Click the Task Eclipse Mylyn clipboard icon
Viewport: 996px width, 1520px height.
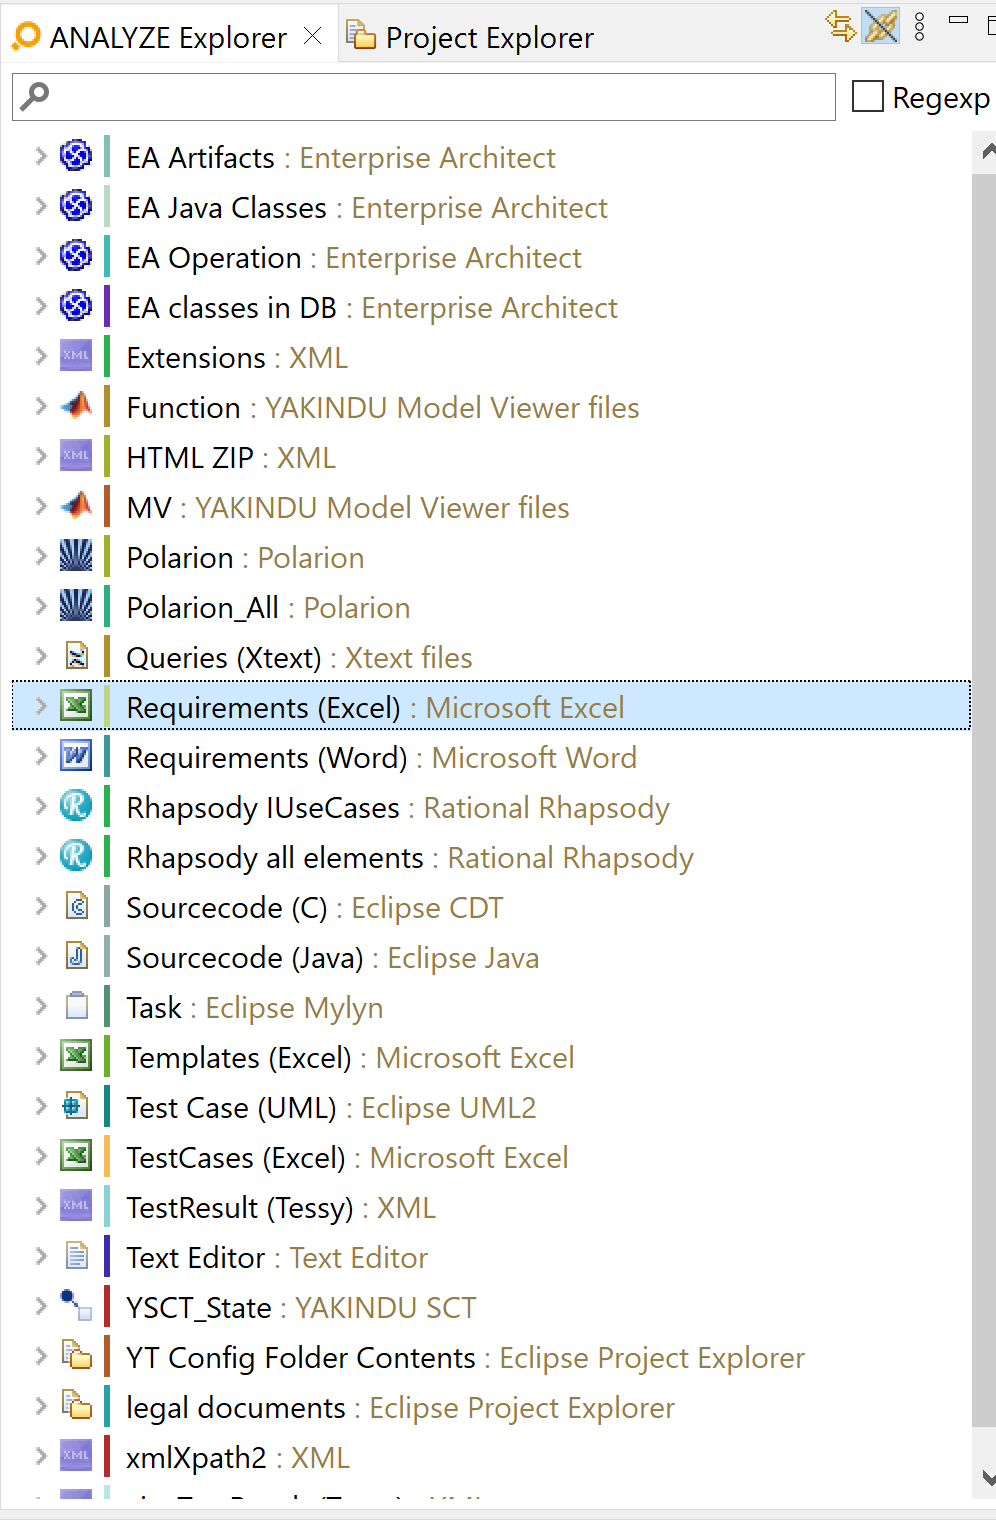(76, 1006)
